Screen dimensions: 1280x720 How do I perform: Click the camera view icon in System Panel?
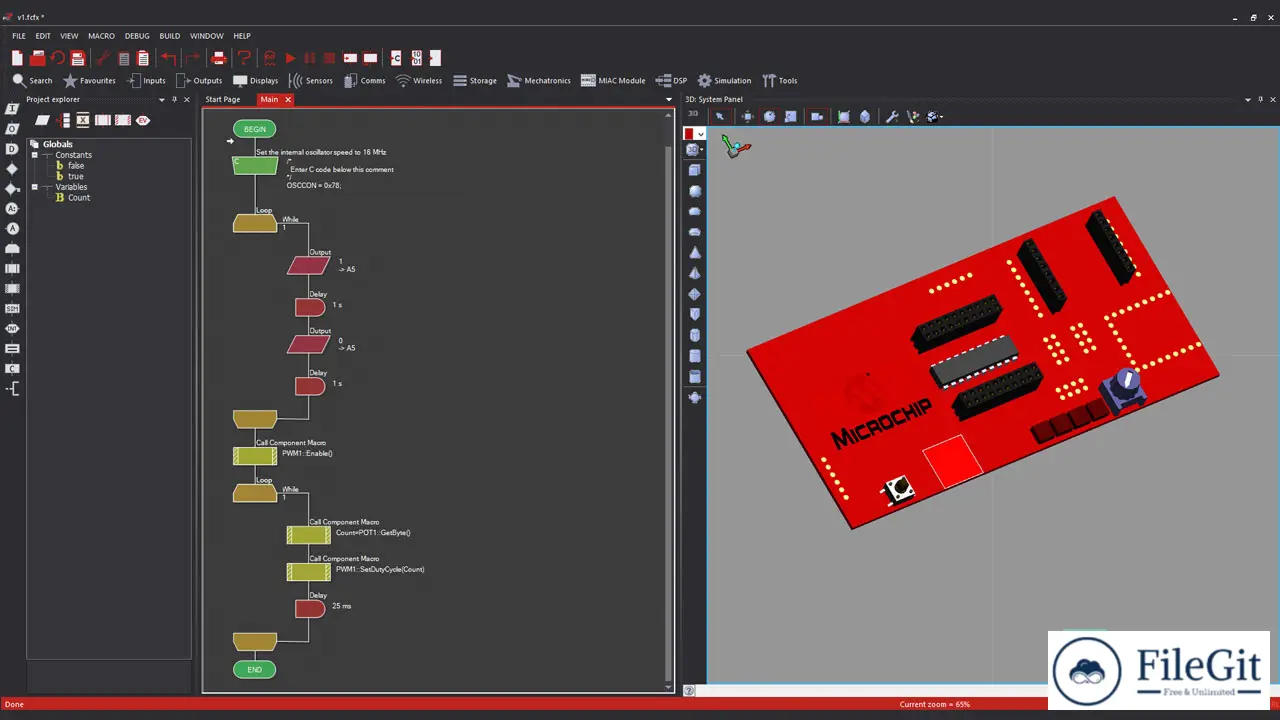point(817,117)
